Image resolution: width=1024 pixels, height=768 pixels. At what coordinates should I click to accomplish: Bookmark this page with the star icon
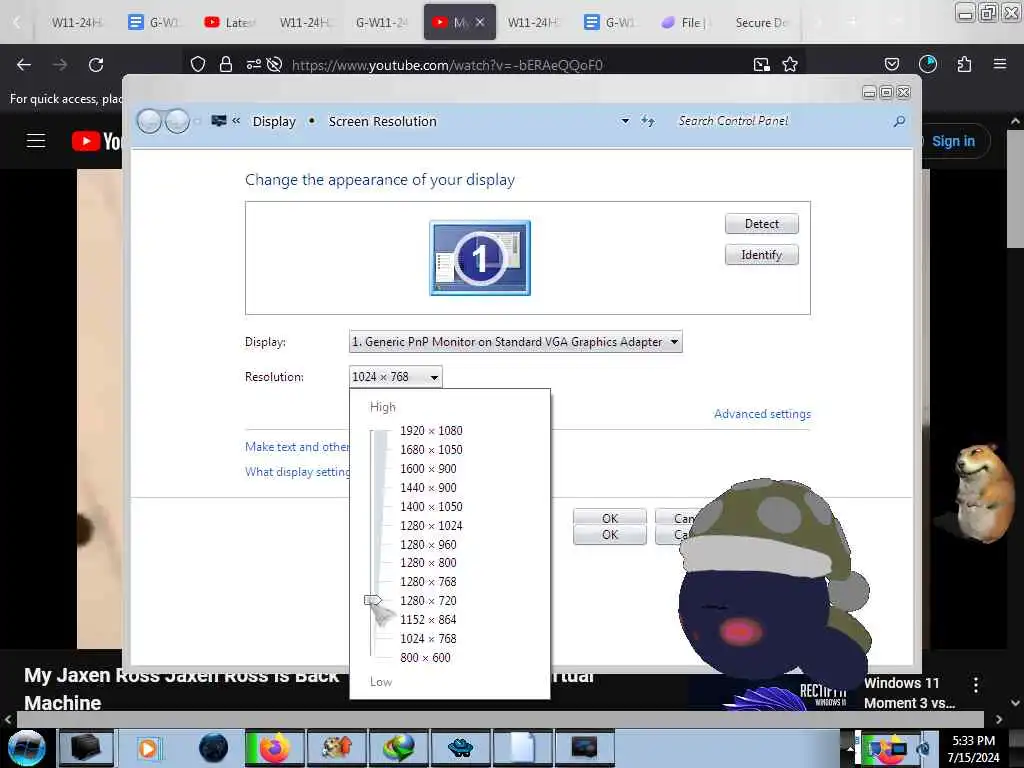click(790, 64)
